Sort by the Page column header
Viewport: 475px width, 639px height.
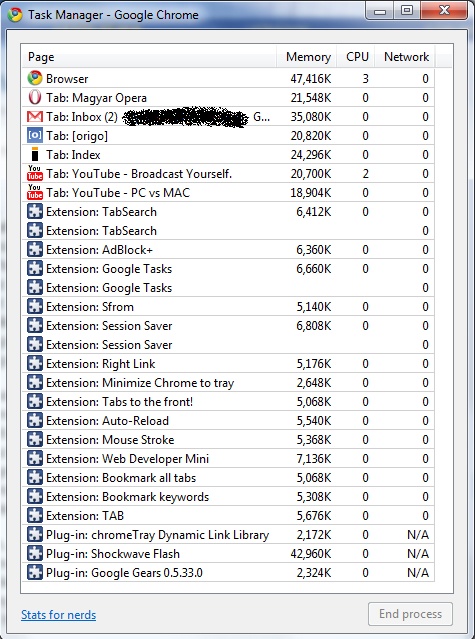149,57
